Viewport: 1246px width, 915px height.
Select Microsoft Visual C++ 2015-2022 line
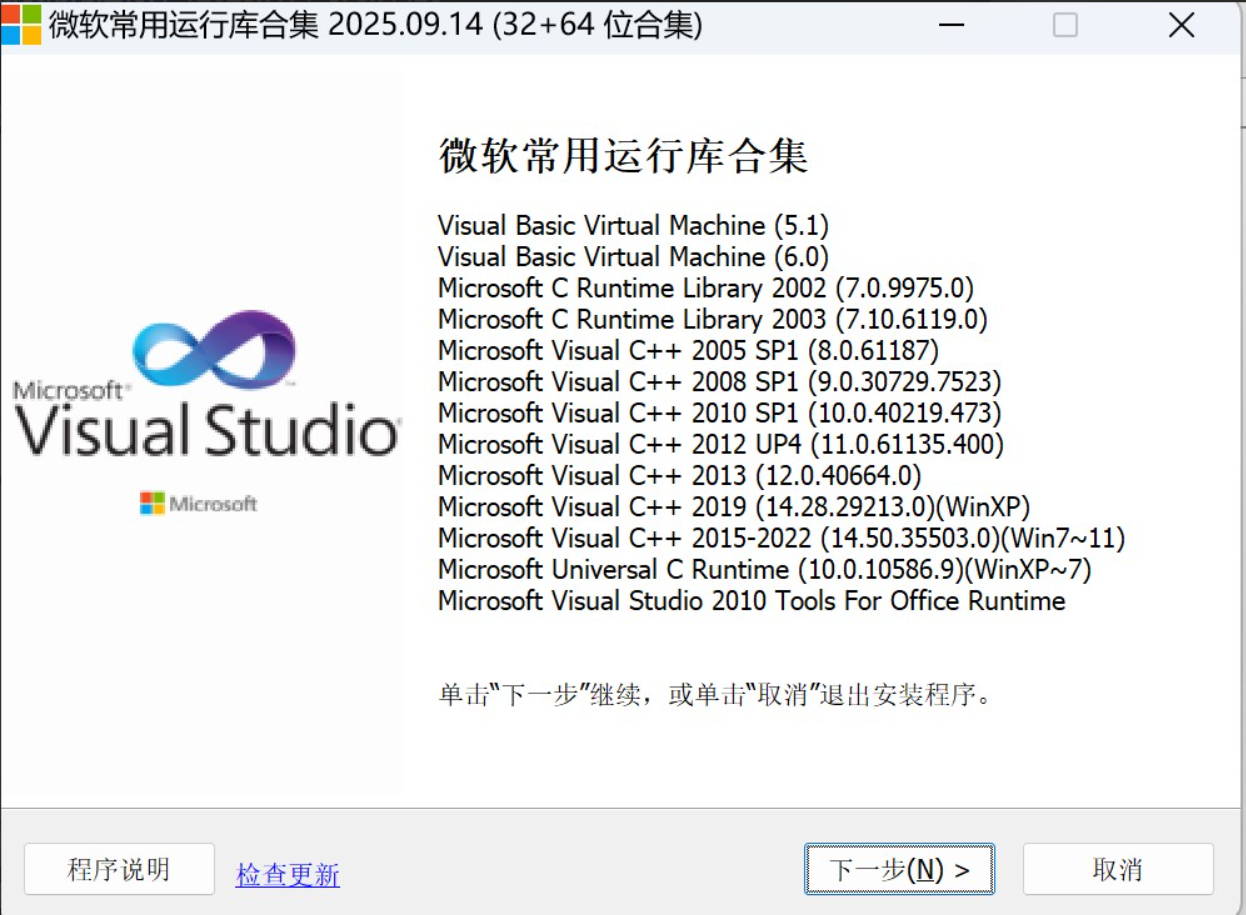782,538
